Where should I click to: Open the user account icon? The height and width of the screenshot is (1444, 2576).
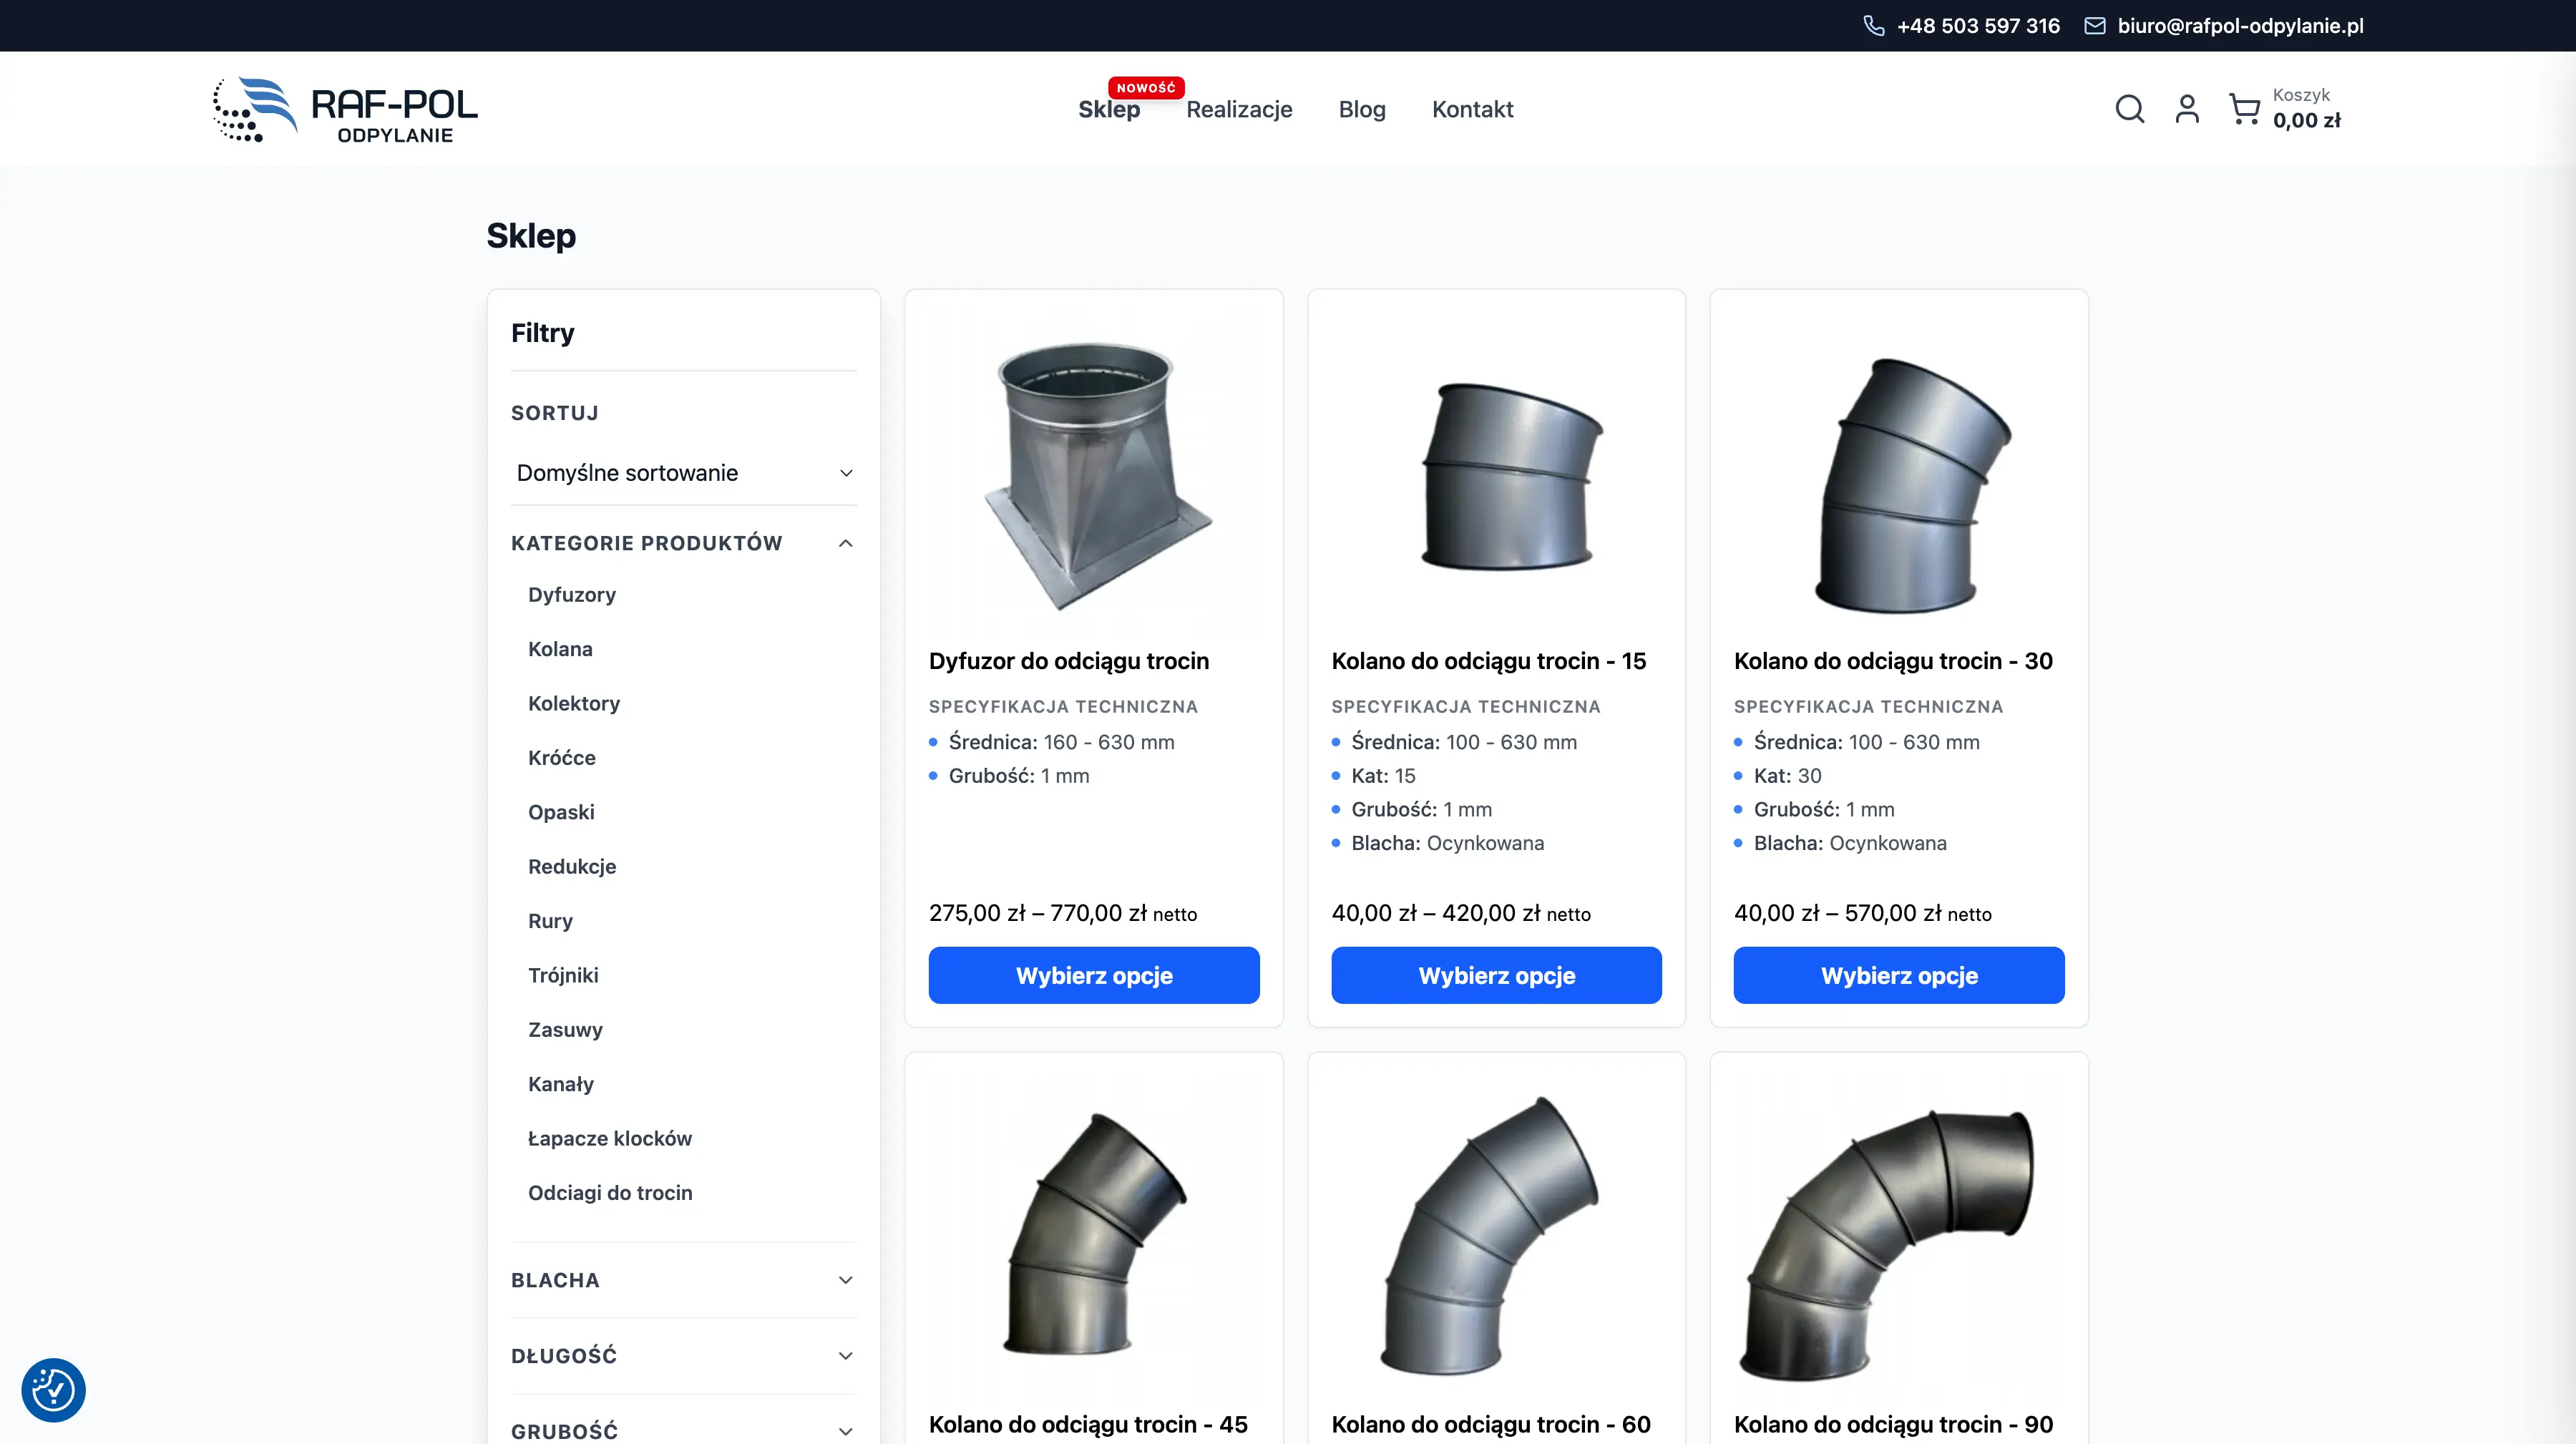[x=2187, y=109]
